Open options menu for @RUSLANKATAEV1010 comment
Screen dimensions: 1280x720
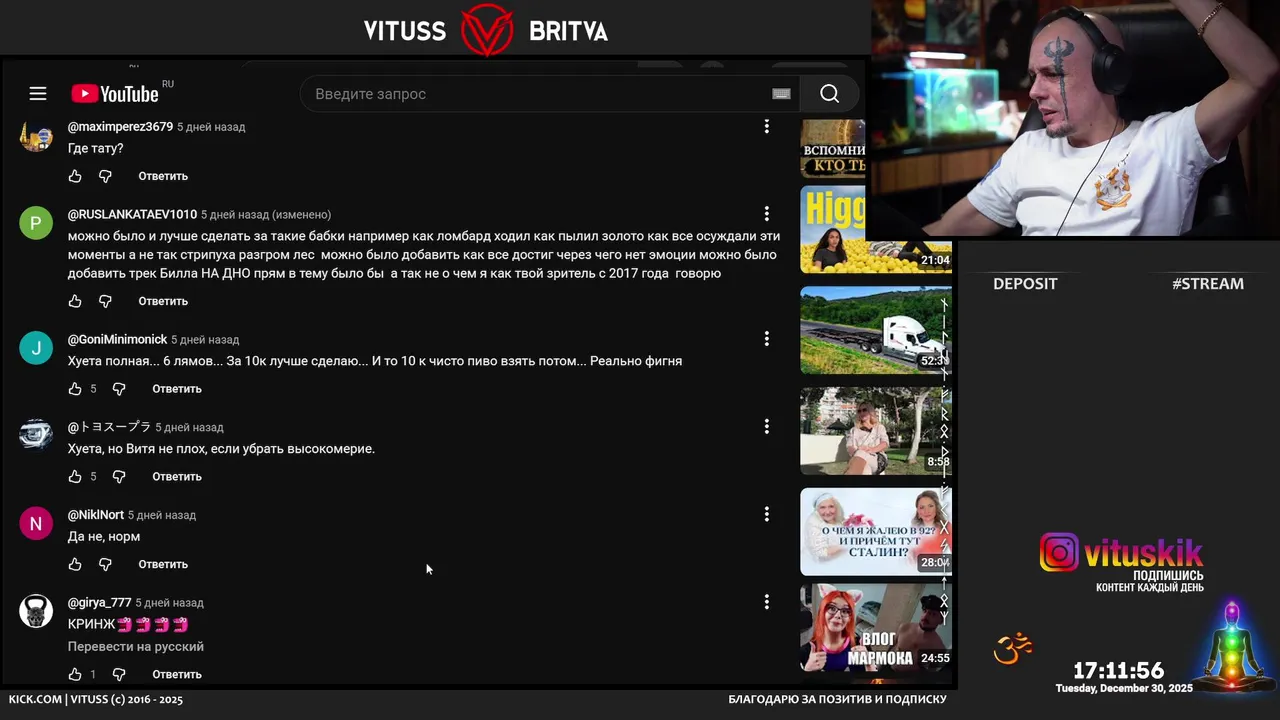(x=767, y=214)
